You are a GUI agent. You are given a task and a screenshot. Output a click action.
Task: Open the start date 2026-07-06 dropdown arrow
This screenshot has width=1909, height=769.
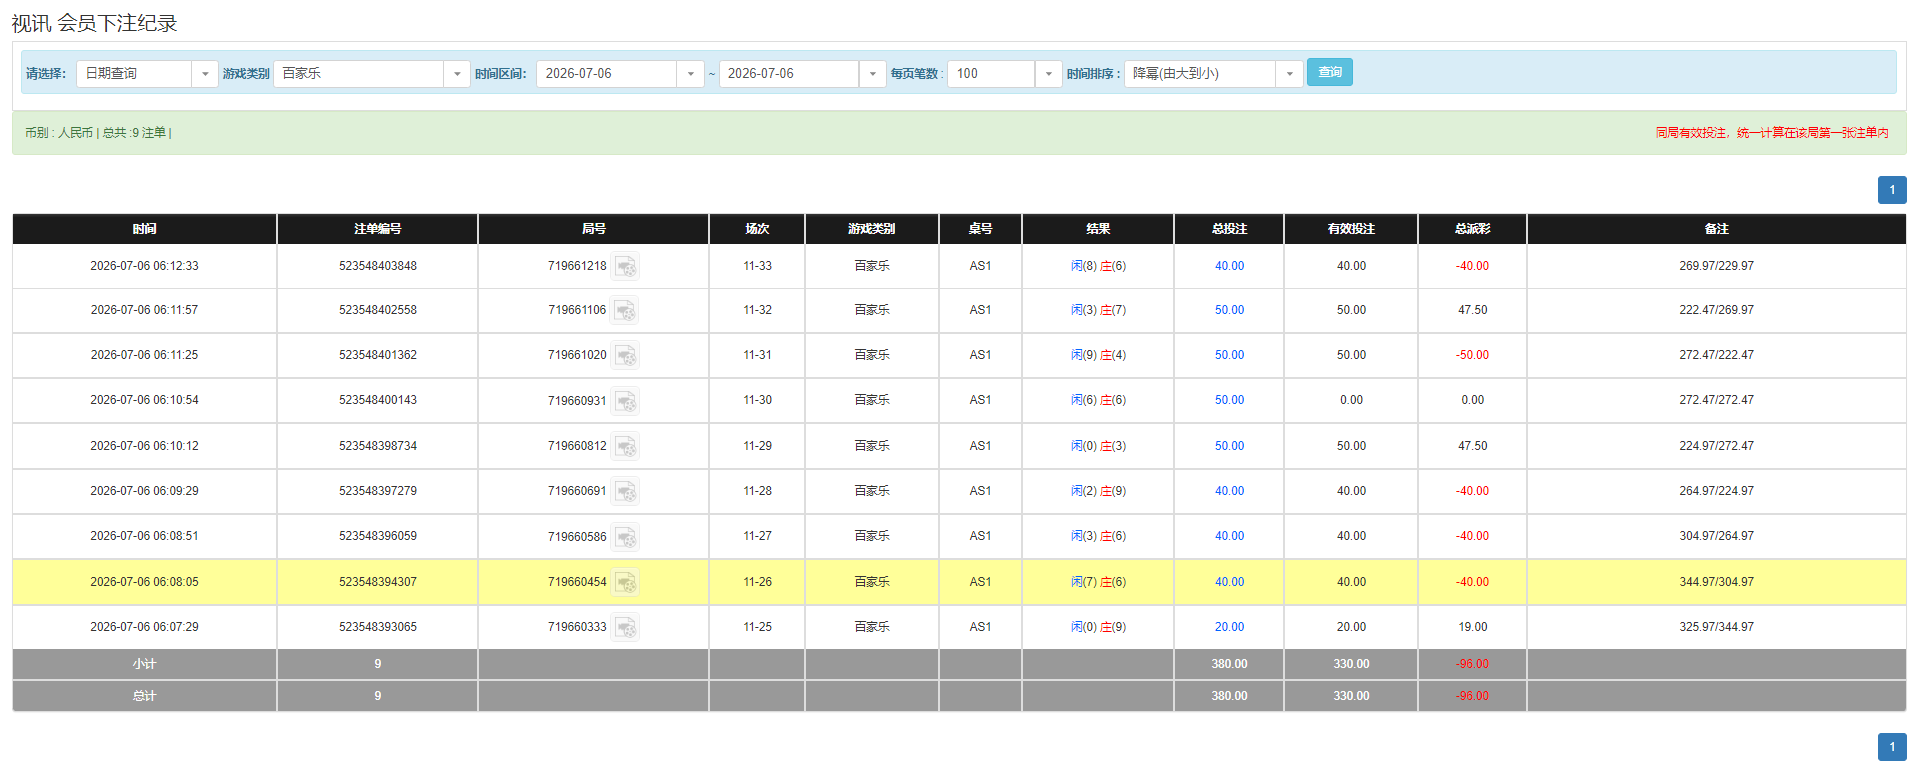pyautogui.click(x=691, y=74)
